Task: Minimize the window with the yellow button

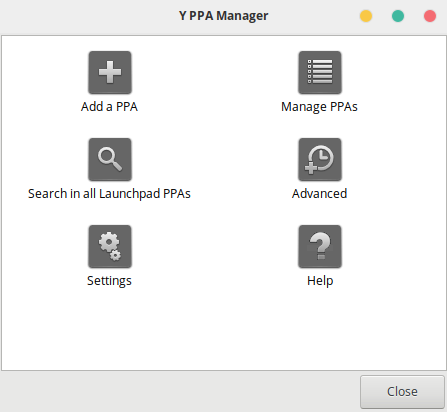Action: pos(366,16)
